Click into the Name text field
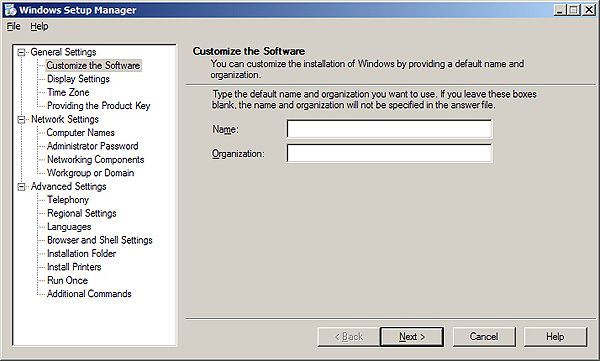Image resolution: width=600 pixels, height=361 pixels. point(390,129)
